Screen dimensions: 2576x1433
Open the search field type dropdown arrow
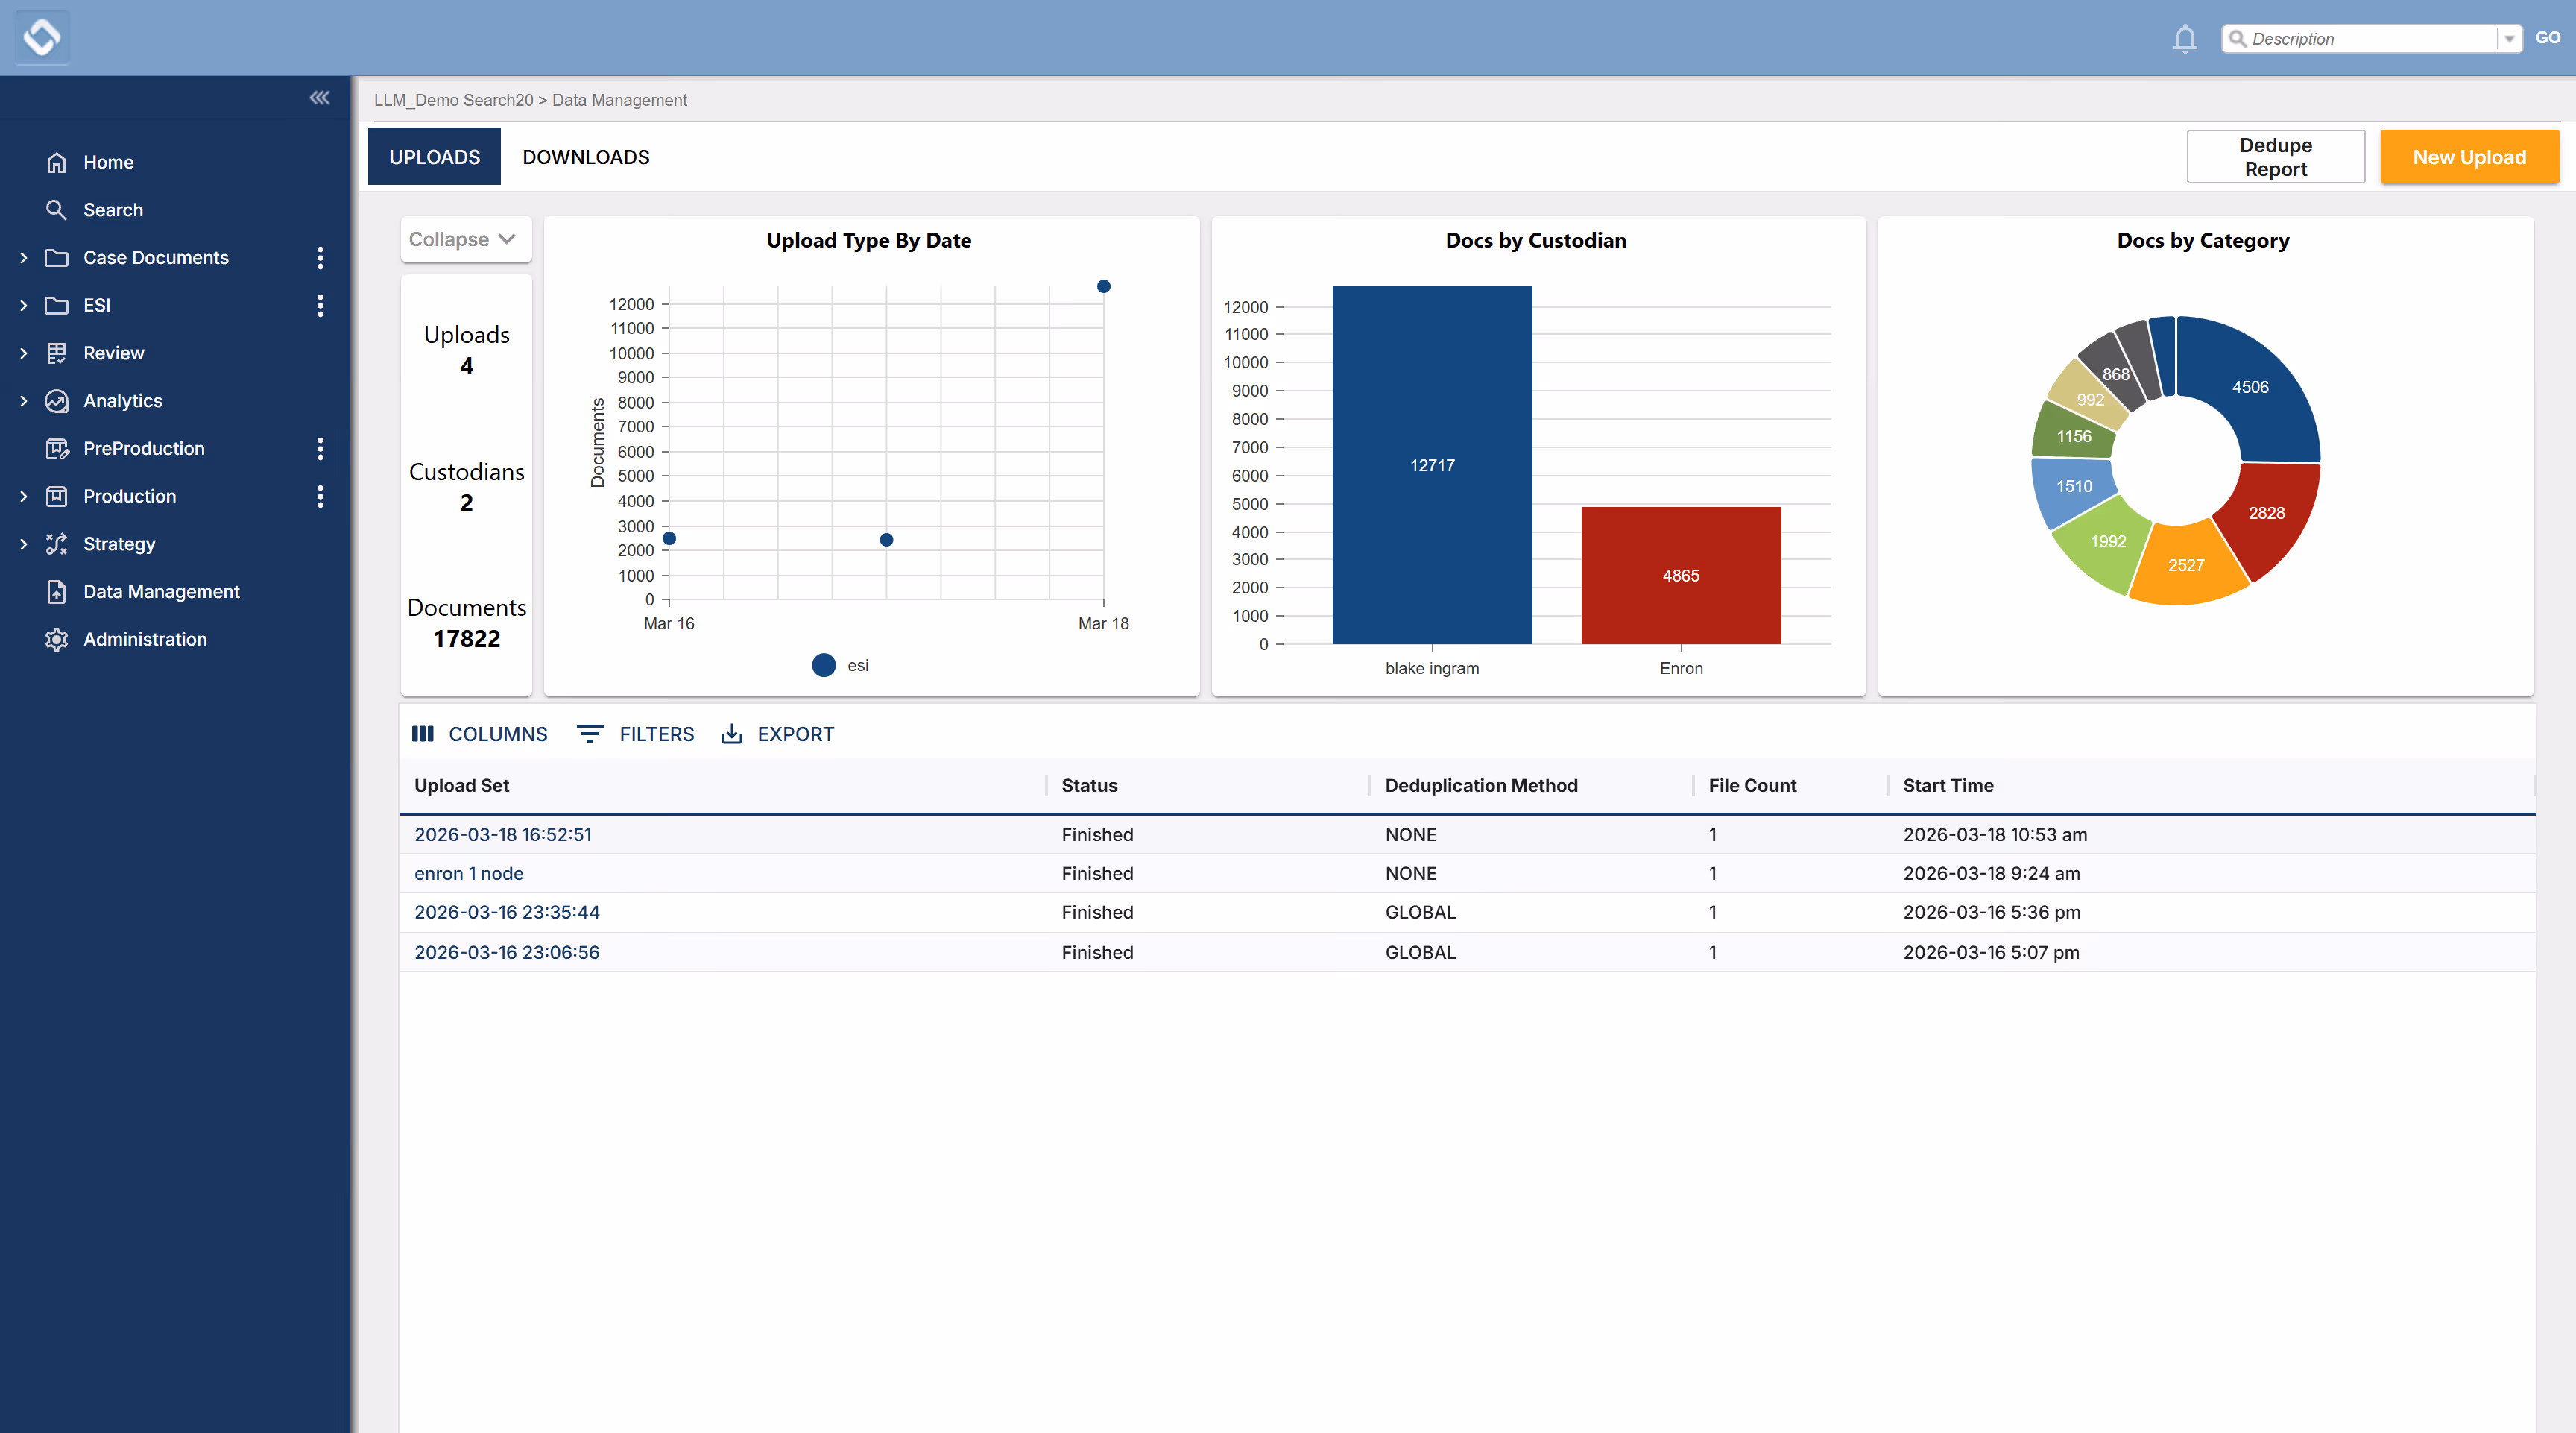[x=2509, y=39]
